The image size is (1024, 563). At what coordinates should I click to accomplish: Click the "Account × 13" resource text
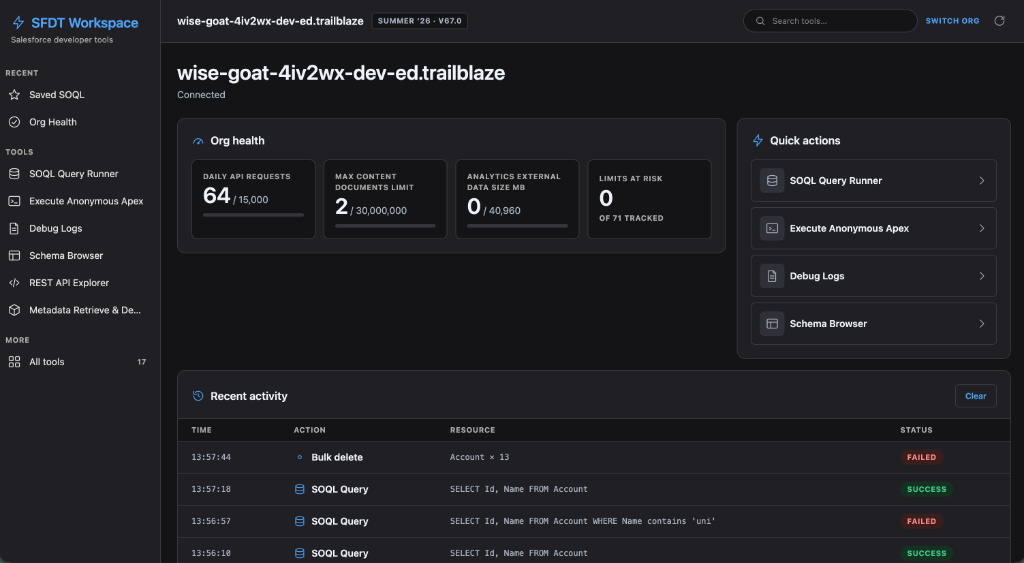tap(479, 457)
